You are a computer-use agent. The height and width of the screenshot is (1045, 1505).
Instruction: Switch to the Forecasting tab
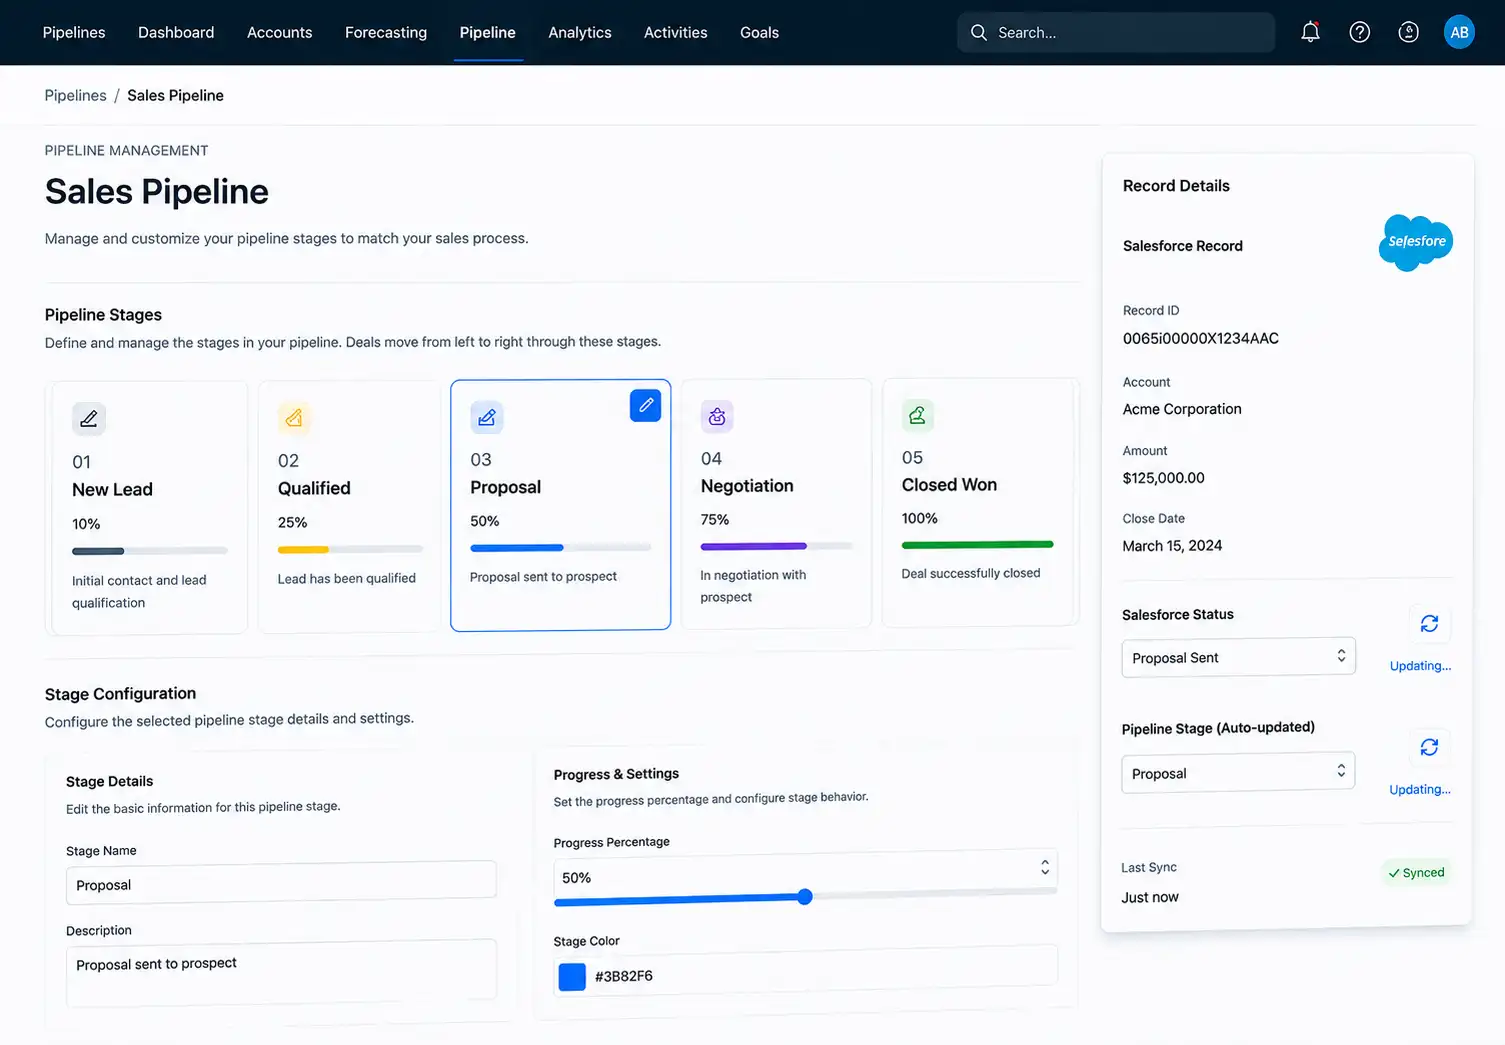pyautogui.click(x=386, y=32)
